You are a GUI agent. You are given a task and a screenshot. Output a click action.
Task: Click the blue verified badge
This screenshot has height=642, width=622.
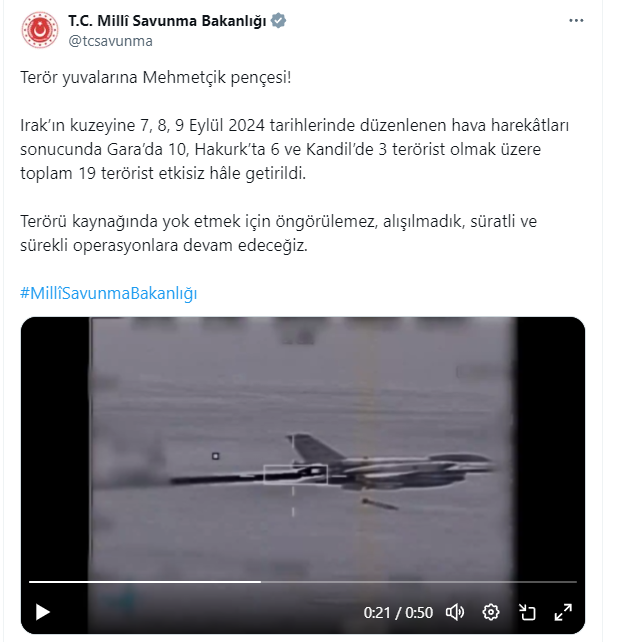(x=278, y=20)
